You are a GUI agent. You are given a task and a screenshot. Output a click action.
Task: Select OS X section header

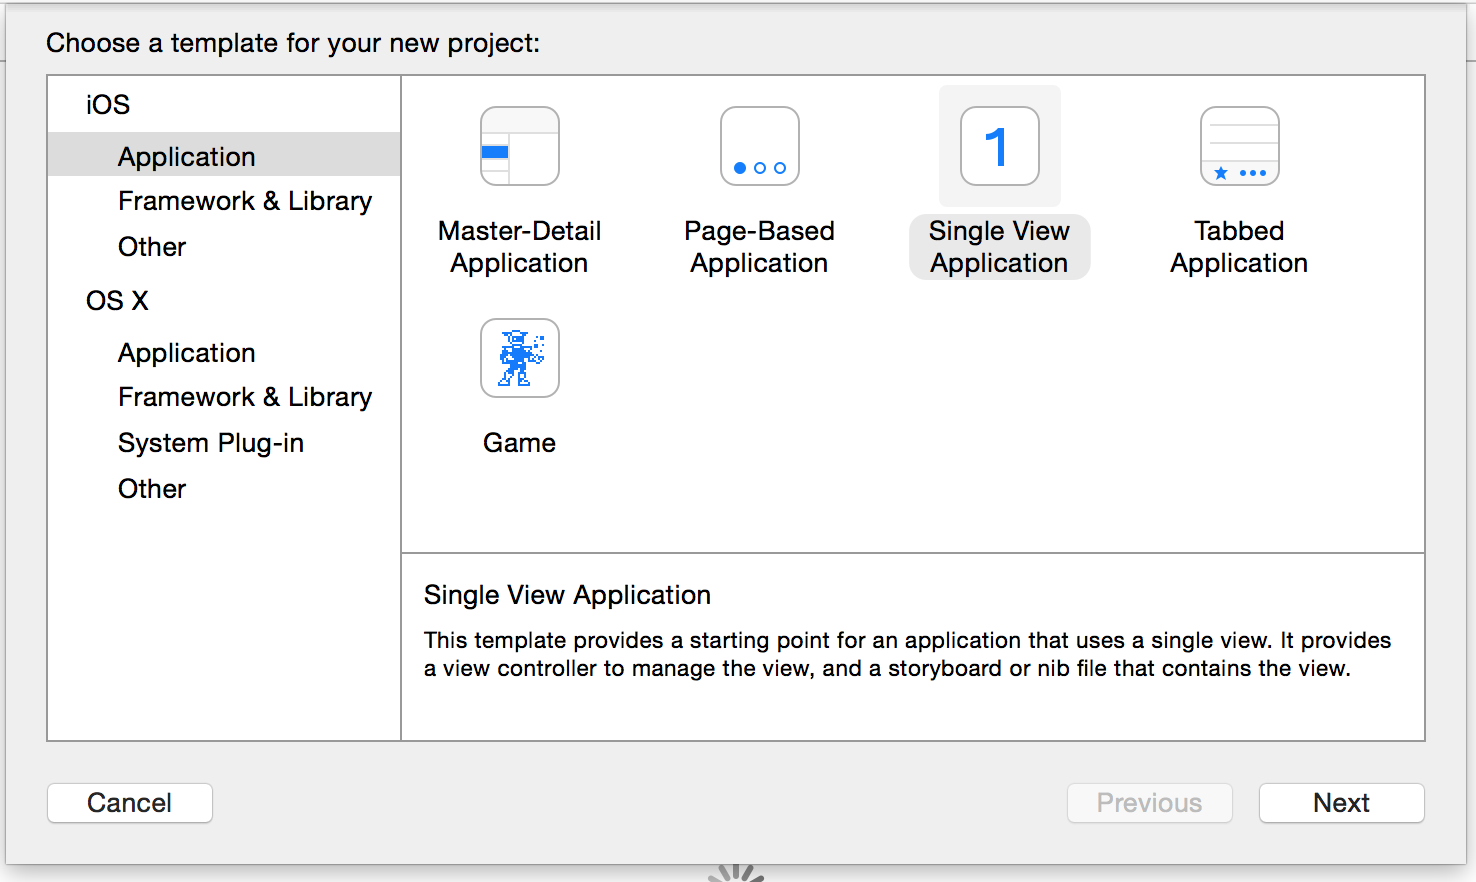(x=117, y=301)
